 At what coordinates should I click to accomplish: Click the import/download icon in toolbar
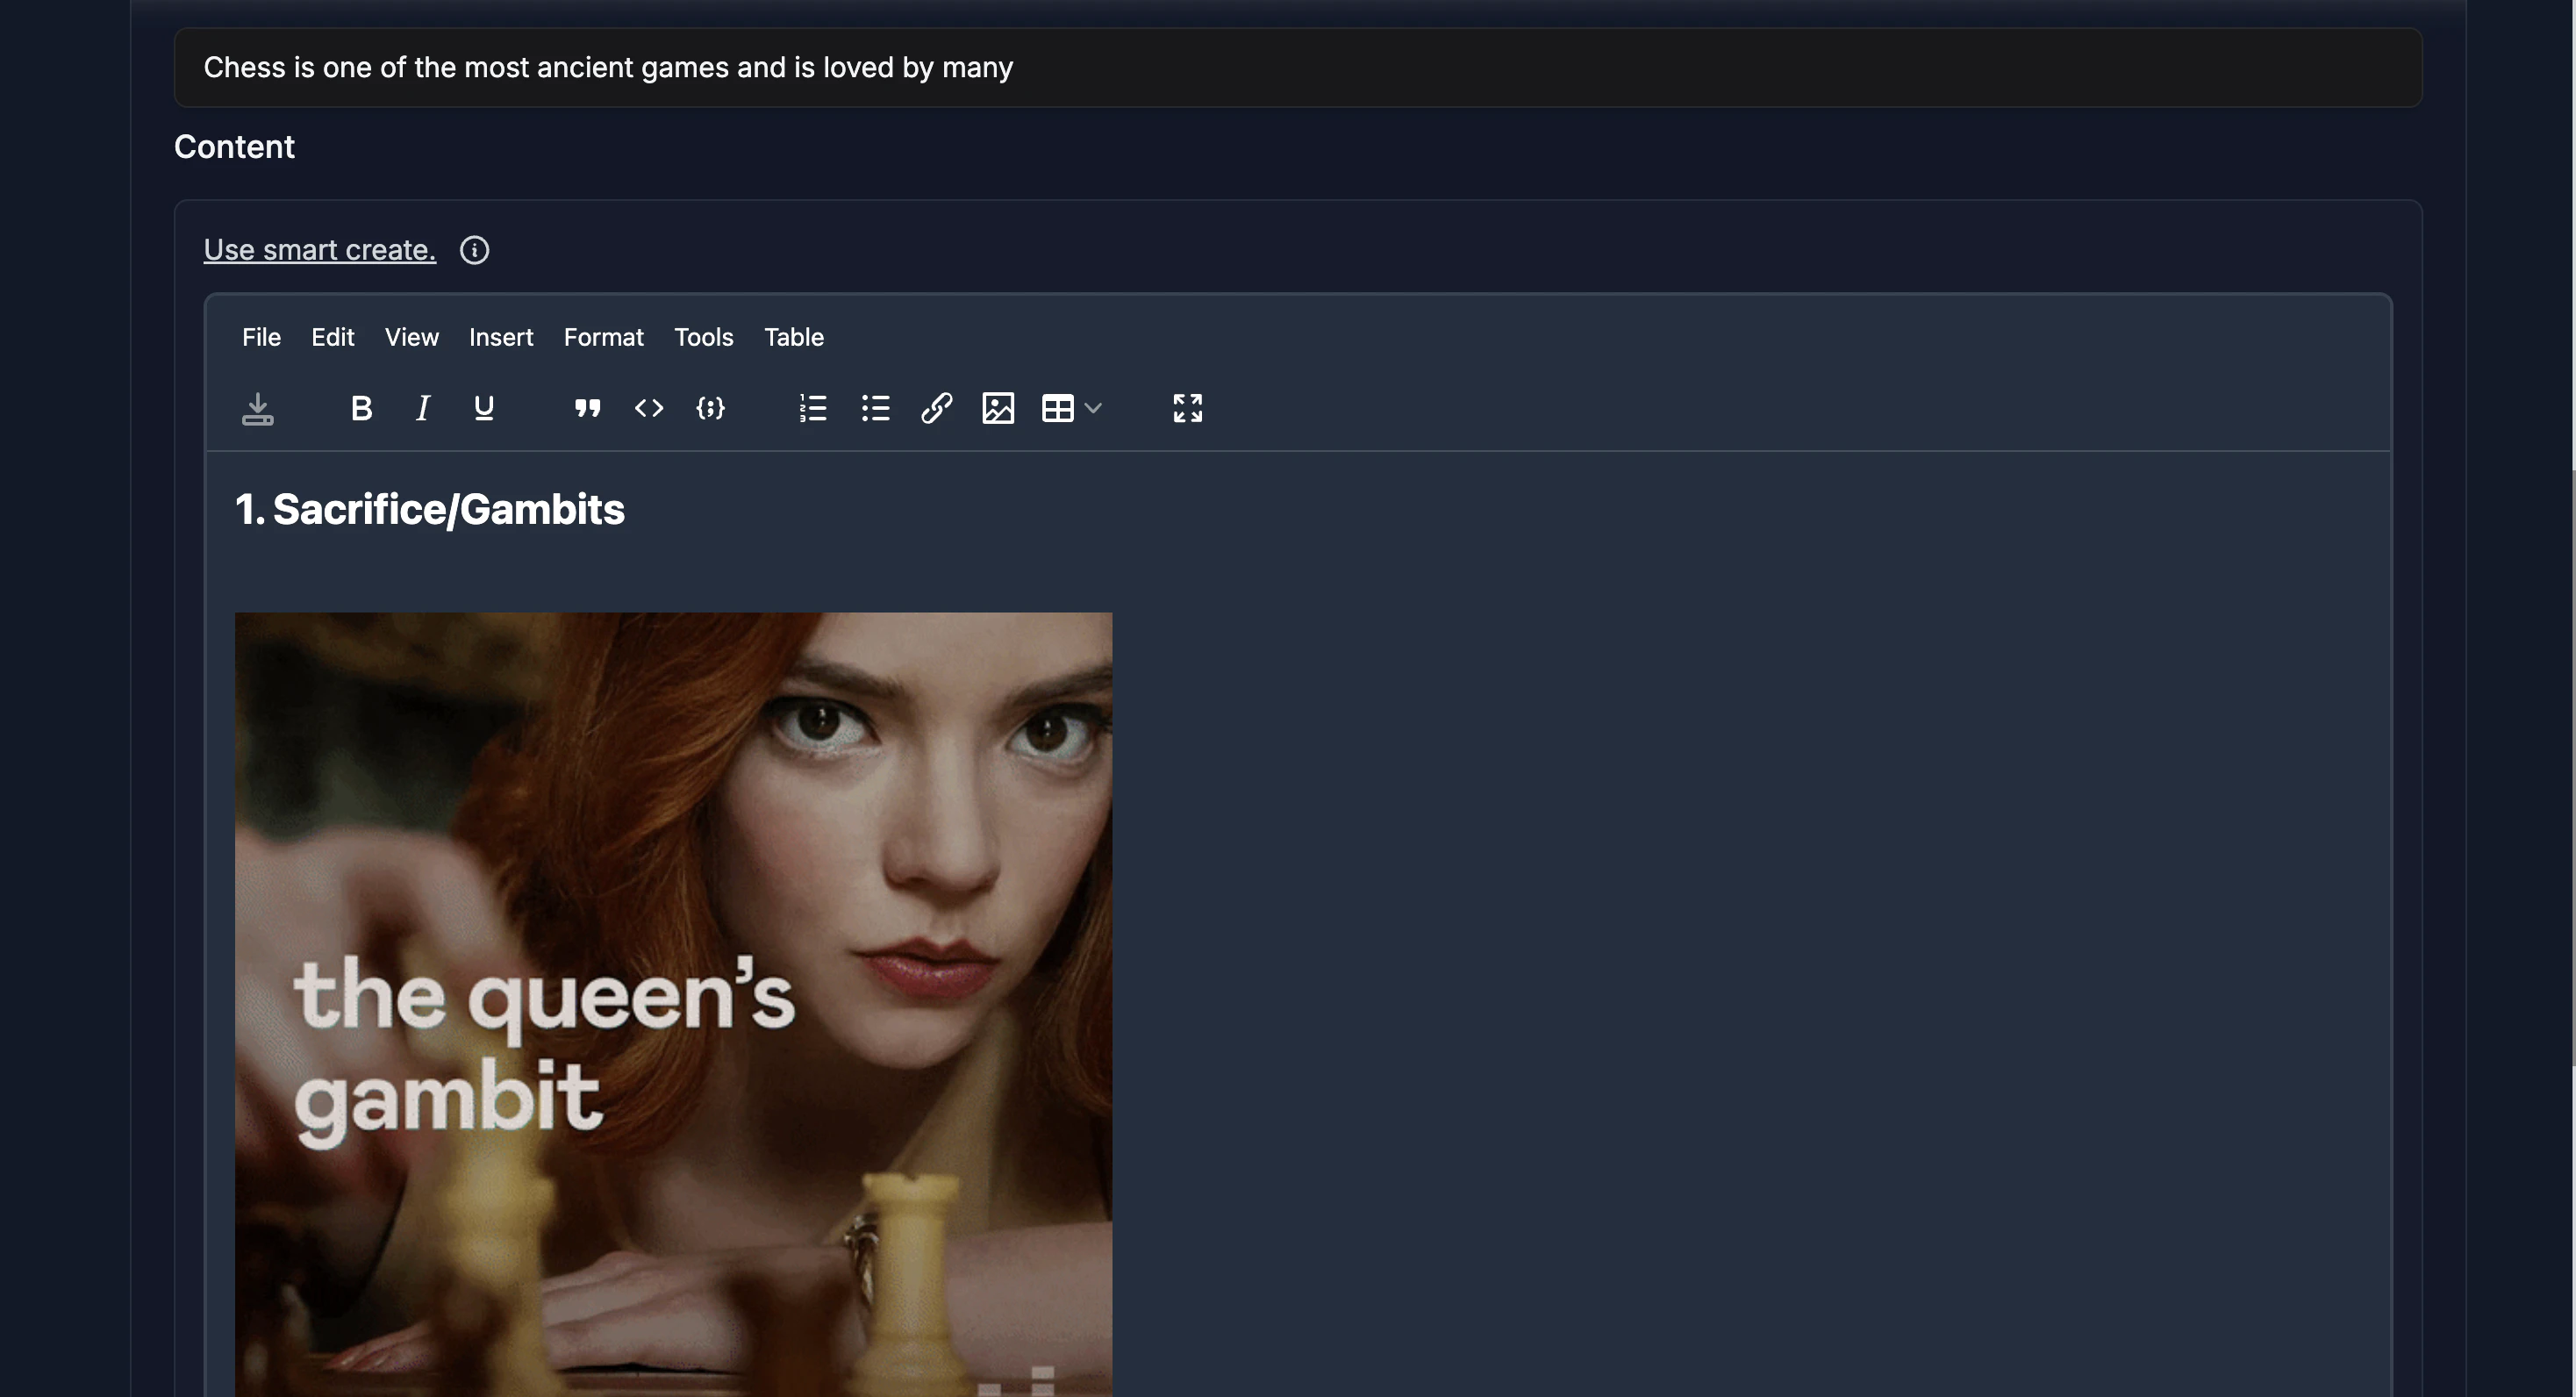[x=257, y=408]
